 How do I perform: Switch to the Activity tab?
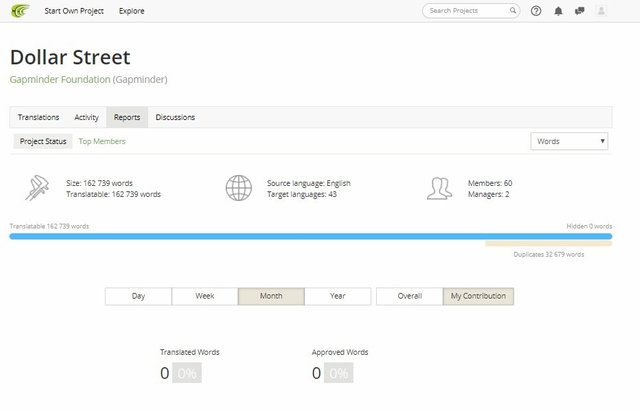tap(87, 117)
